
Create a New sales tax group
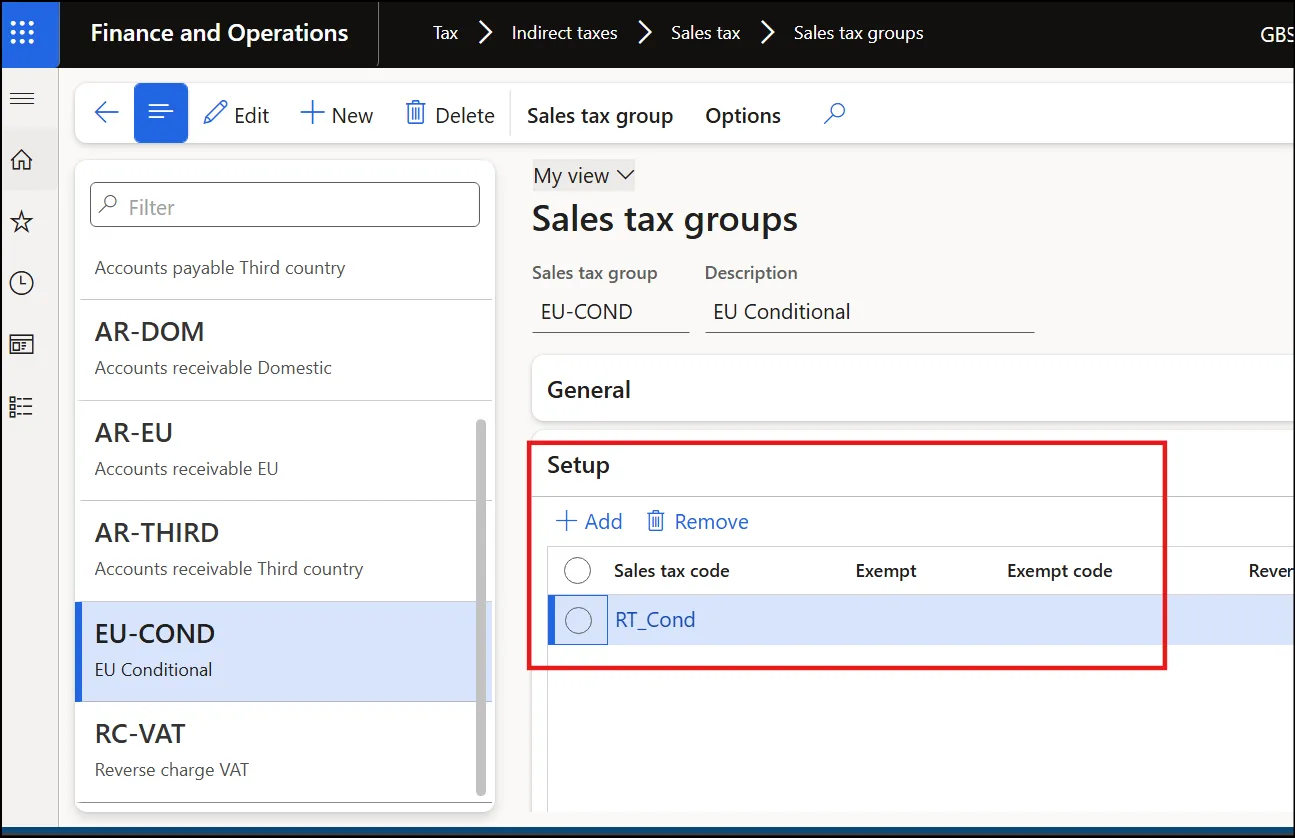click(337, 115)
